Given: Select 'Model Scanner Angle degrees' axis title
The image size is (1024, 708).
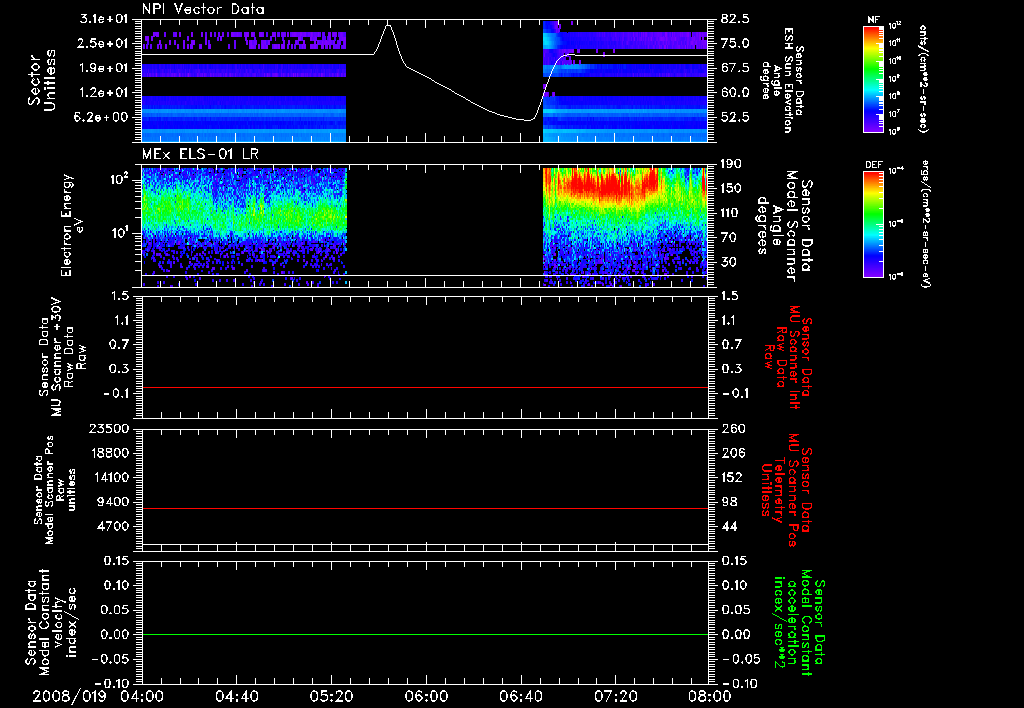Looking at the screenshot, I should click(785, 226).
